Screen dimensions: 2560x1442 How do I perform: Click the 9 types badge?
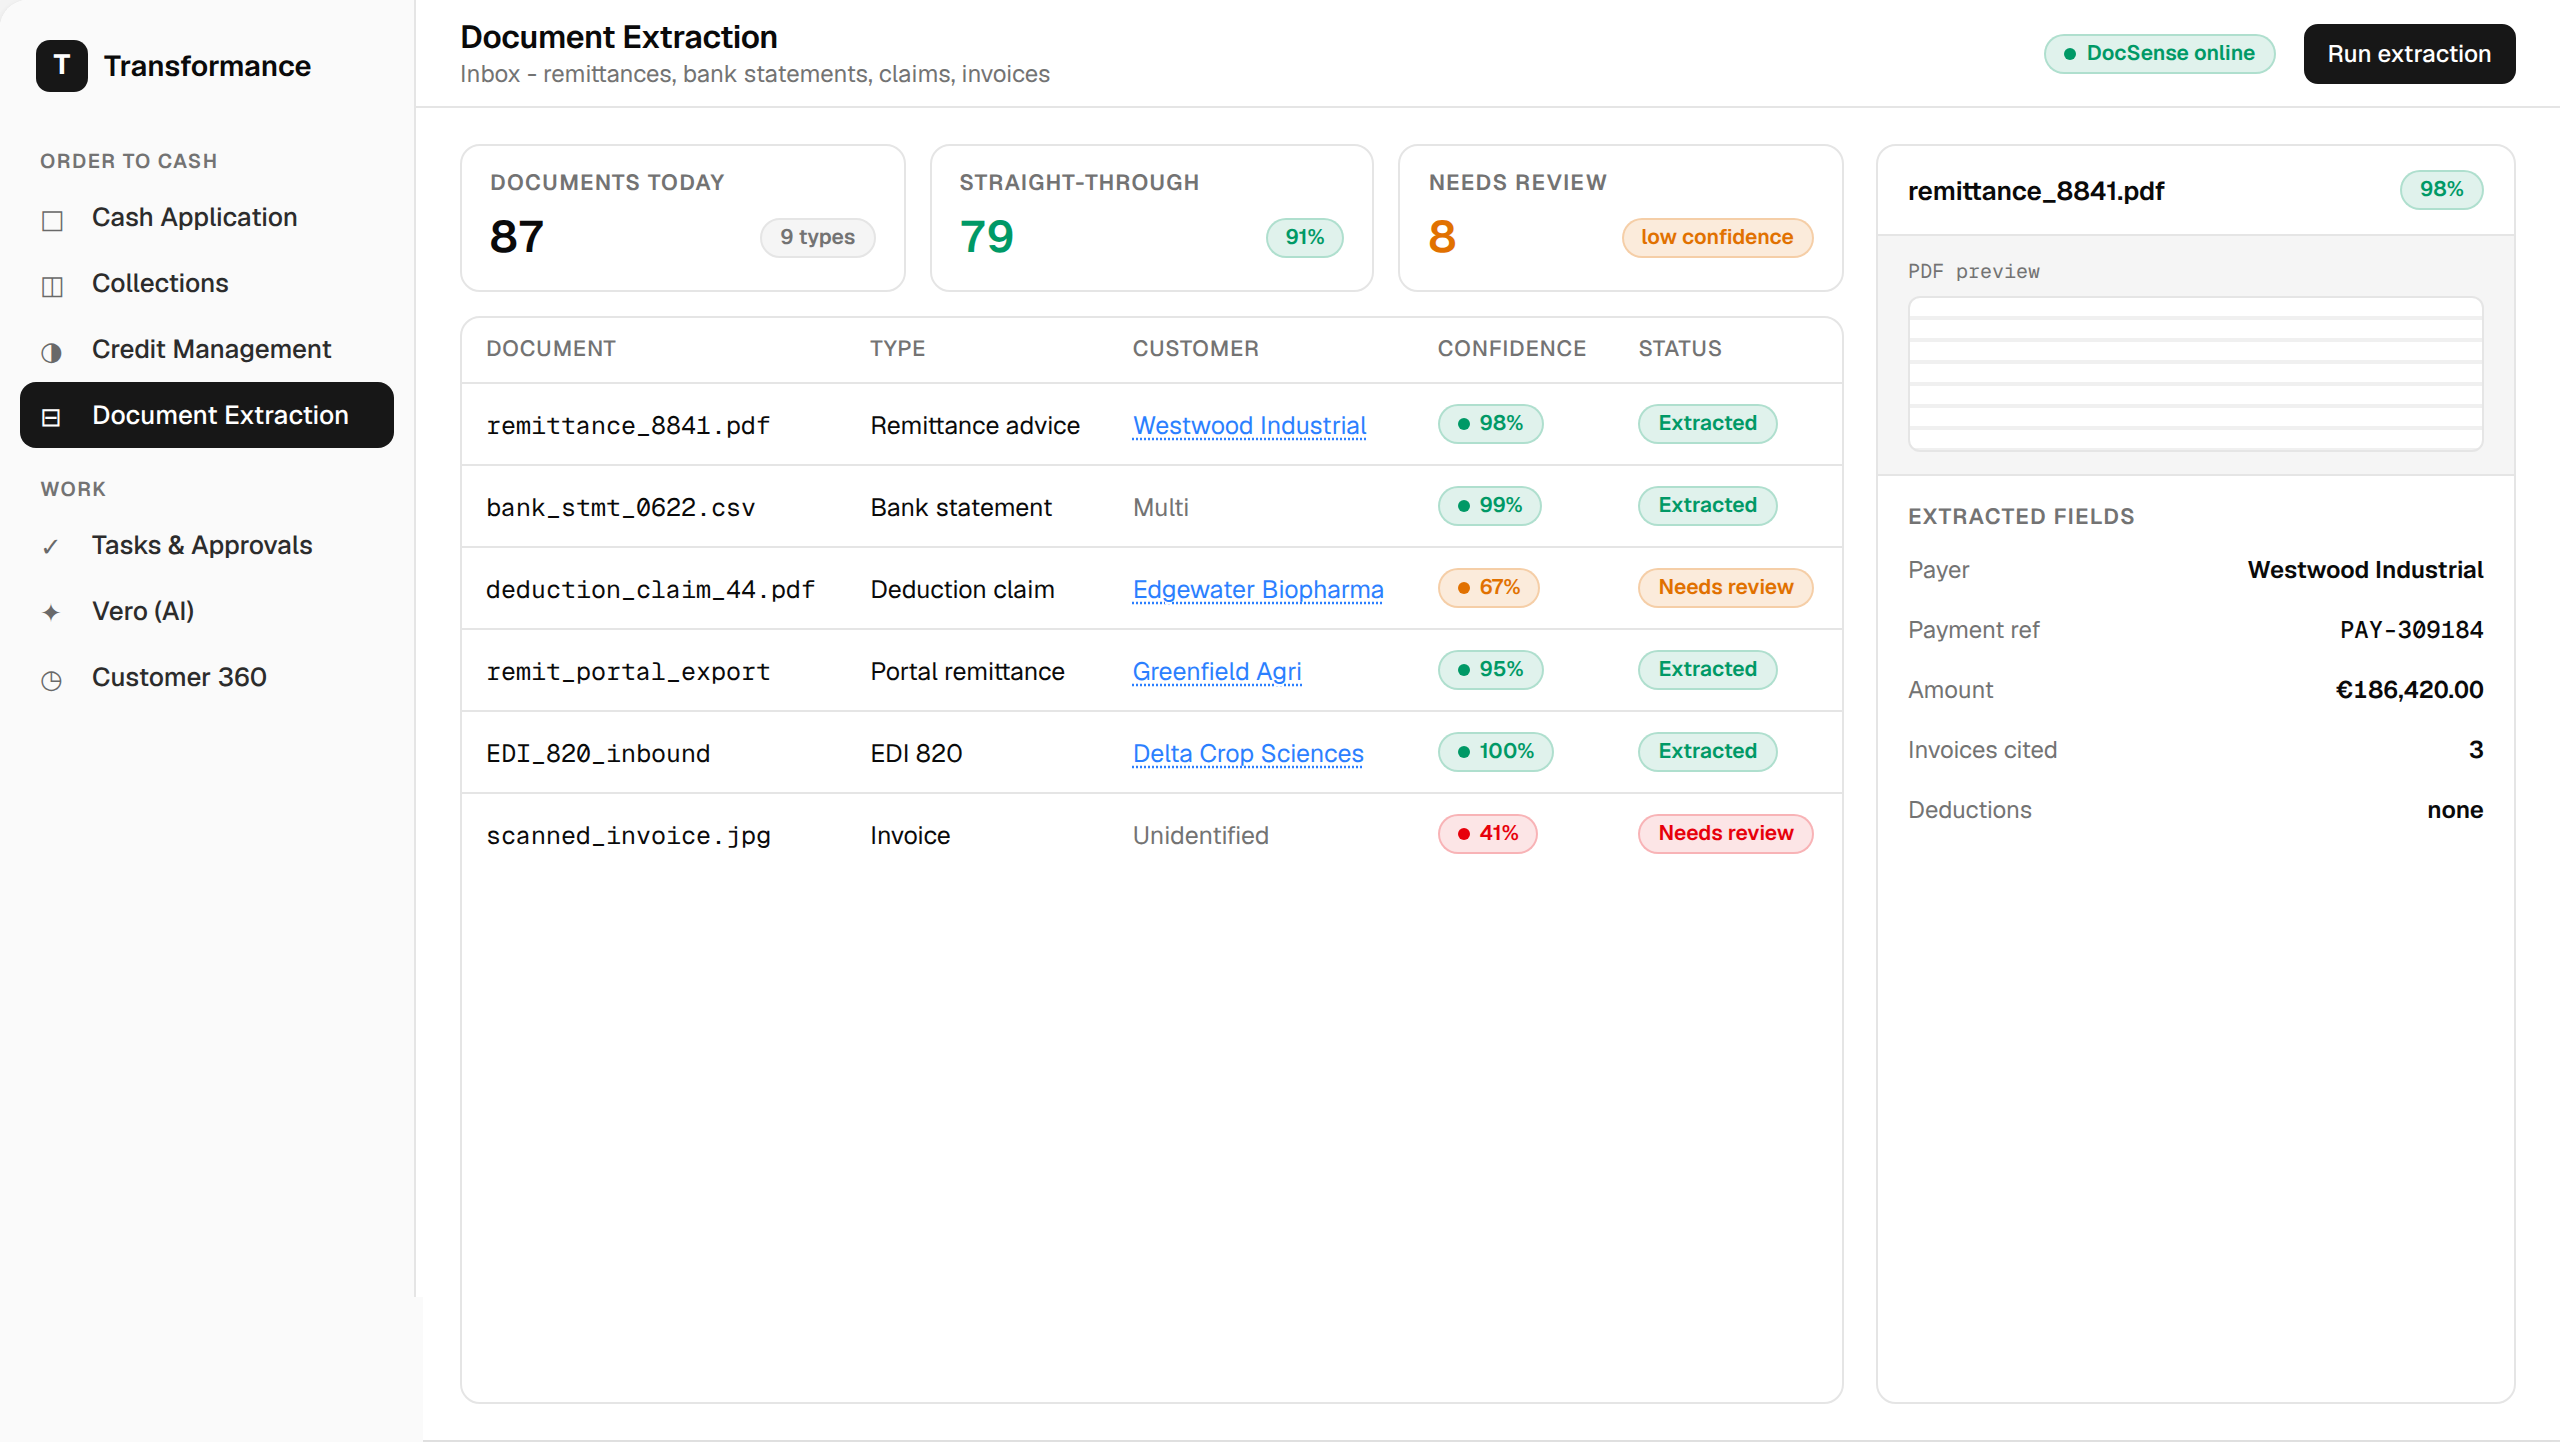pyautogui.click(x=817, y=237)
